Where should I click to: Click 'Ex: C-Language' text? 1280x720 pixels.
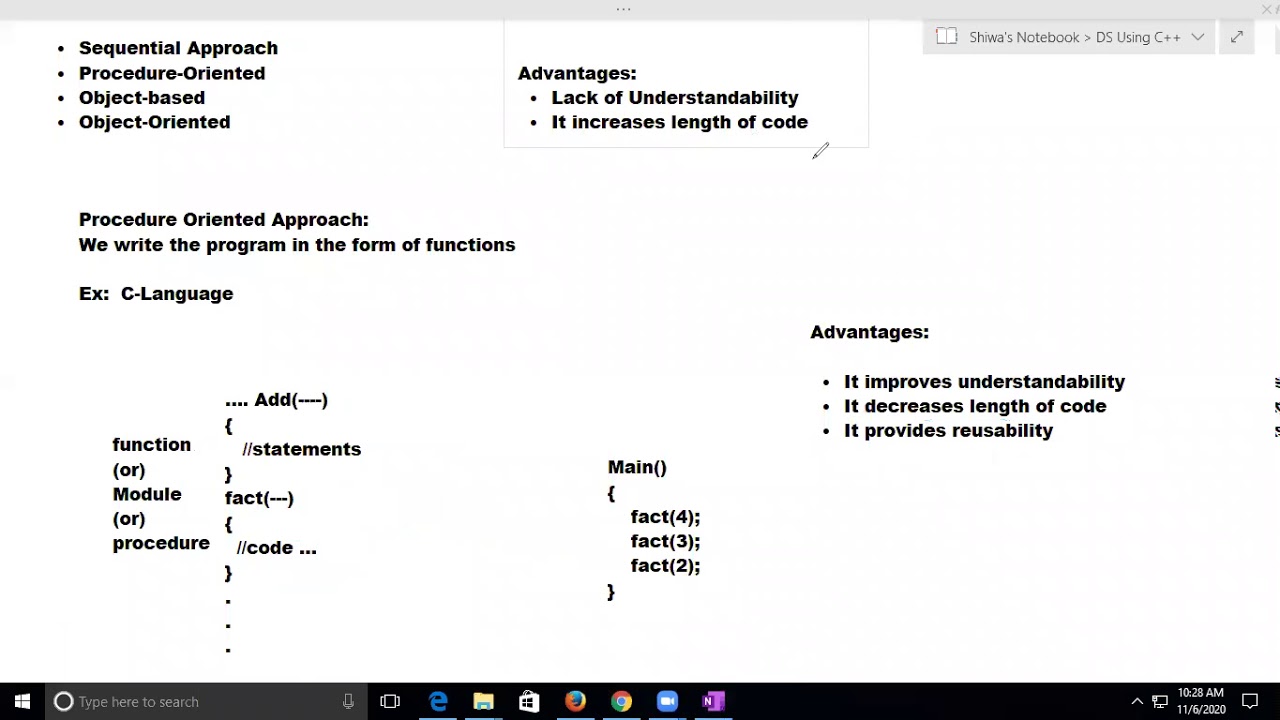pyautogui.click(x=156, y=293)
